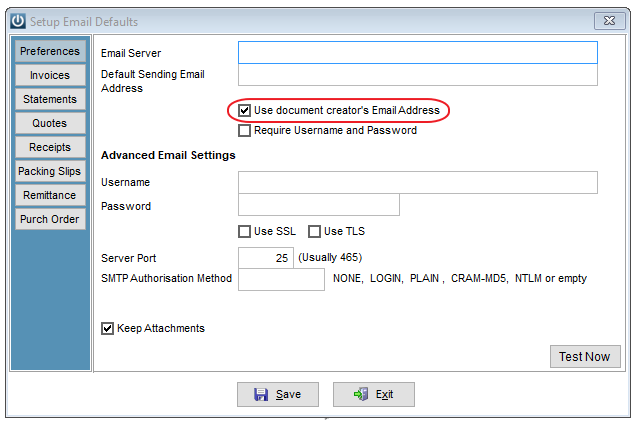Click the Test Now button

pyautogui.click(x=585, y=356)
